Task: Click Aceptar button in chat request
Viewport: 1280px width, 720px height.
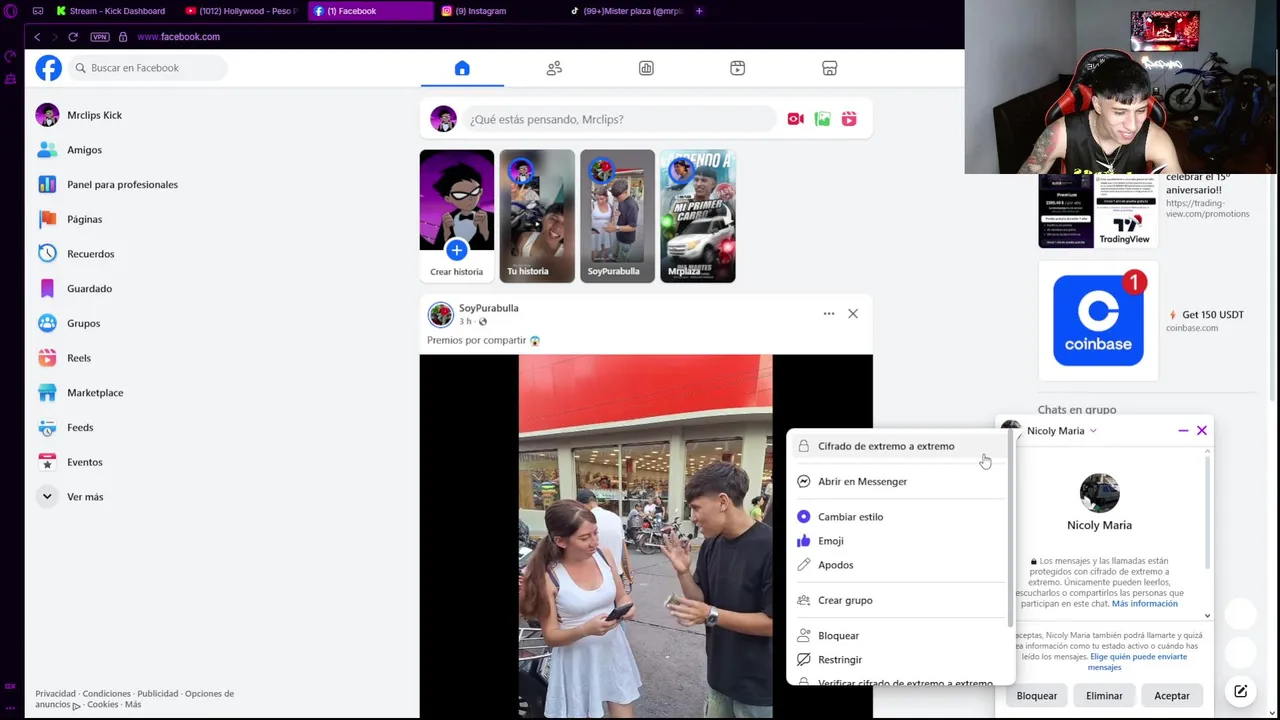Action: (x=1172, y=696)
